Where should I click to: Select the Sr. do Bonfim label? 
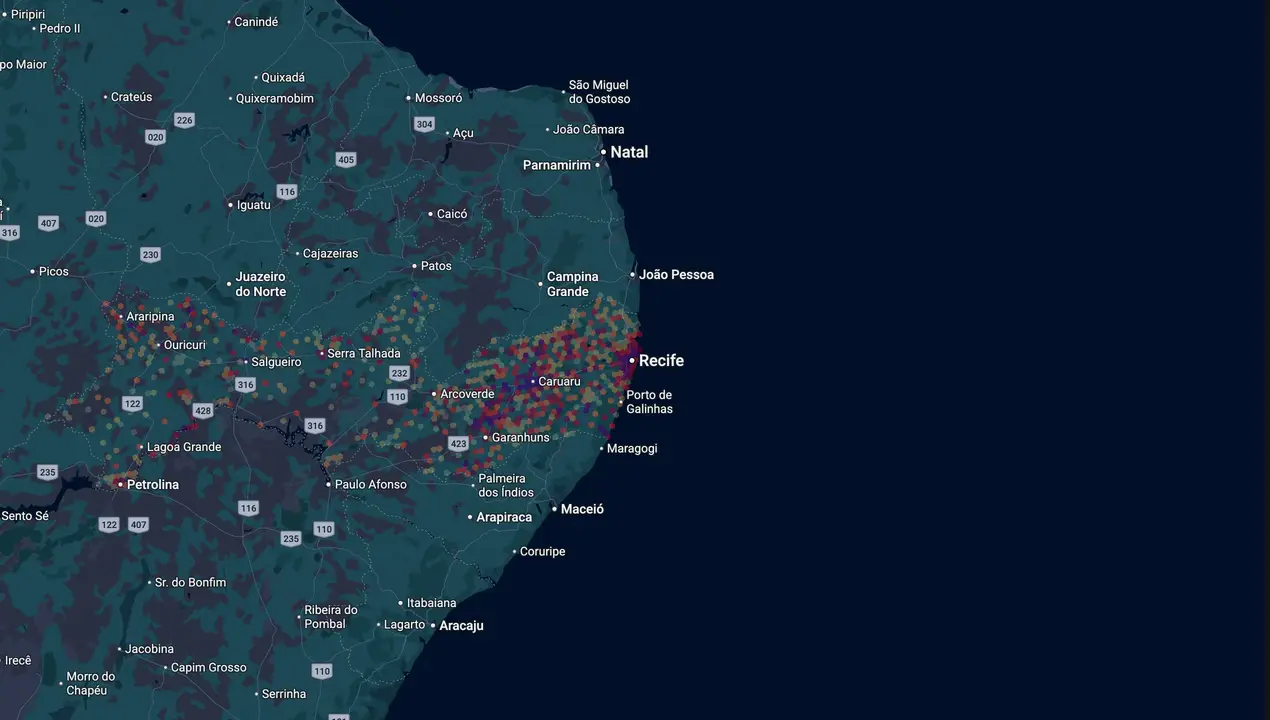pyautogui.click(x=191, y=582)
